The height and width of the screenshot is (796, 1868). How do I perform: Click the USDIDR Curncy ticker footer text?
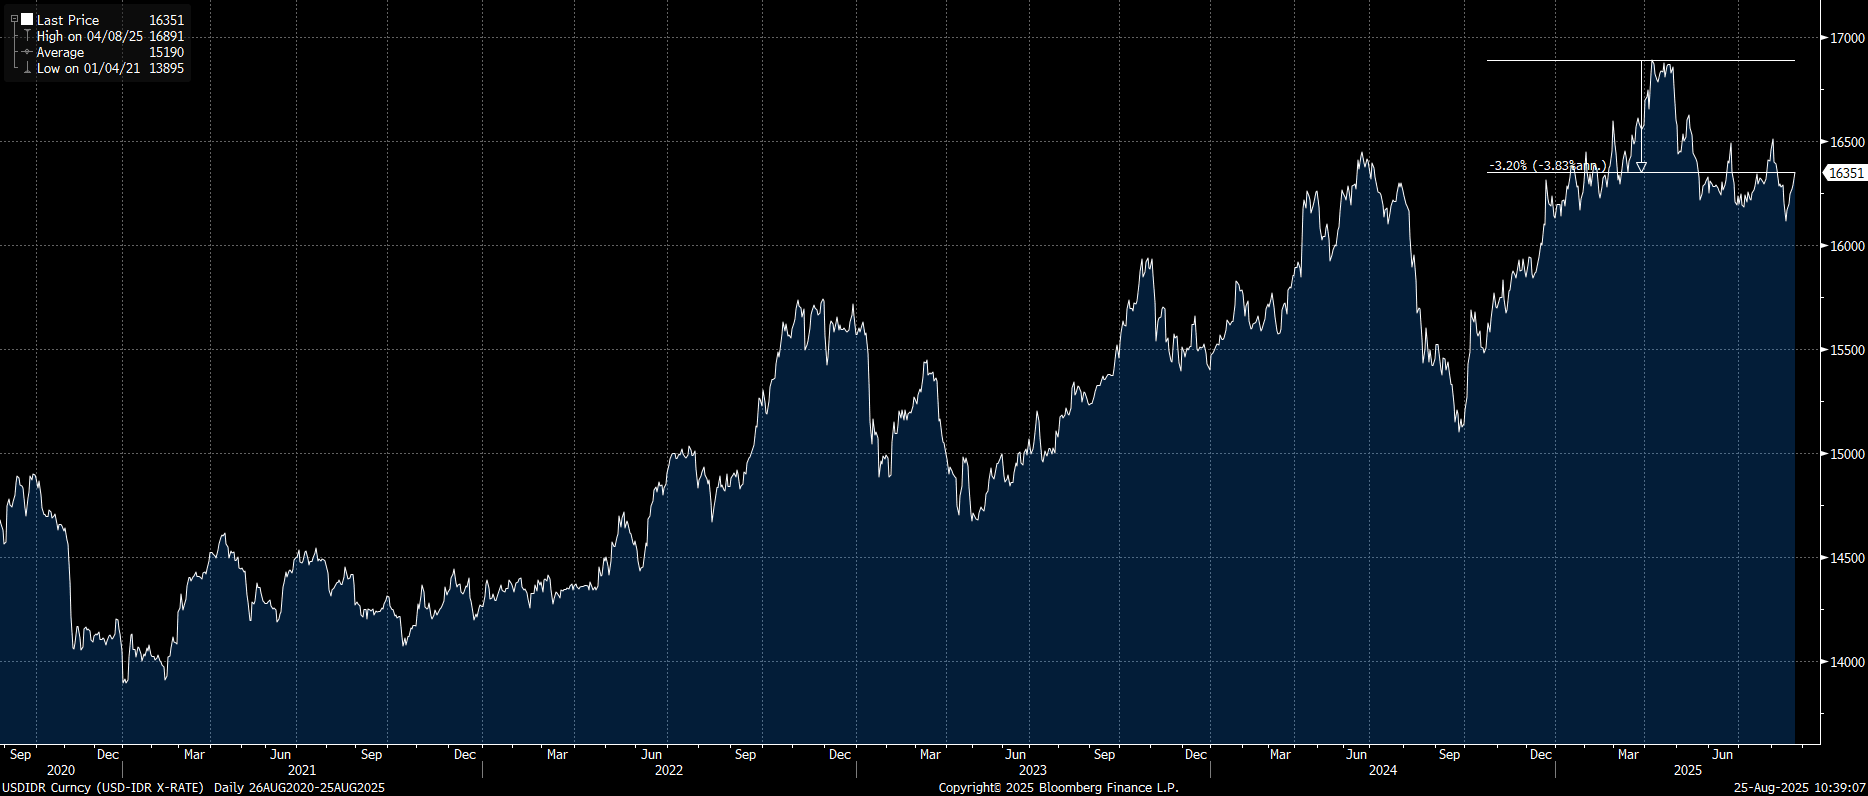pos(102,788)
